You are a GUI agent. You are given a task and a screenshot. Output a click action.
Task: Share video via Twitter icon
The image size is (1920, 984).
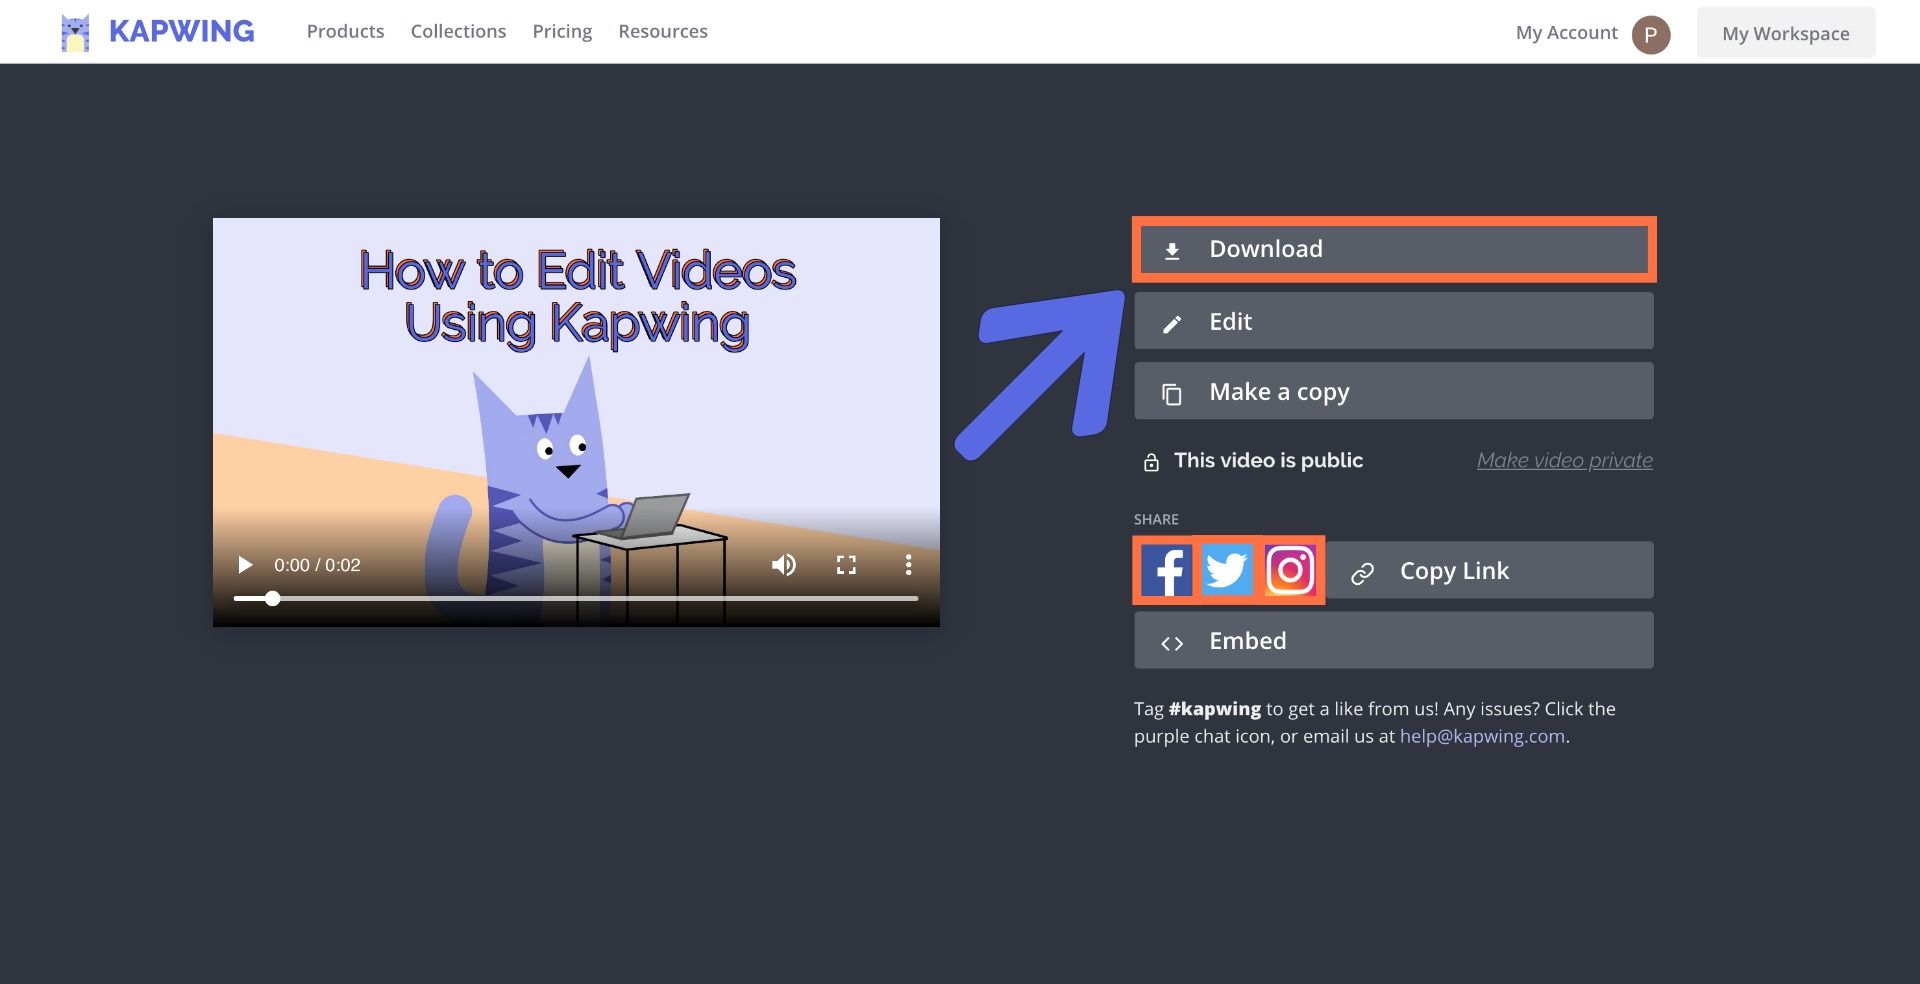click(x=1227, y=571)
